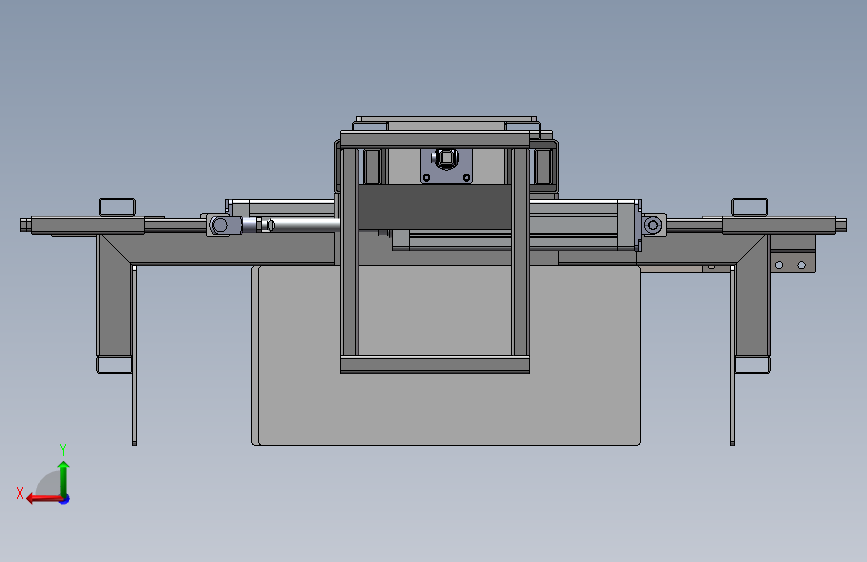Viewport: 867px width, 562px height.
Task: Select the left support leg of the table frame
Action: (x=114, y=296)
